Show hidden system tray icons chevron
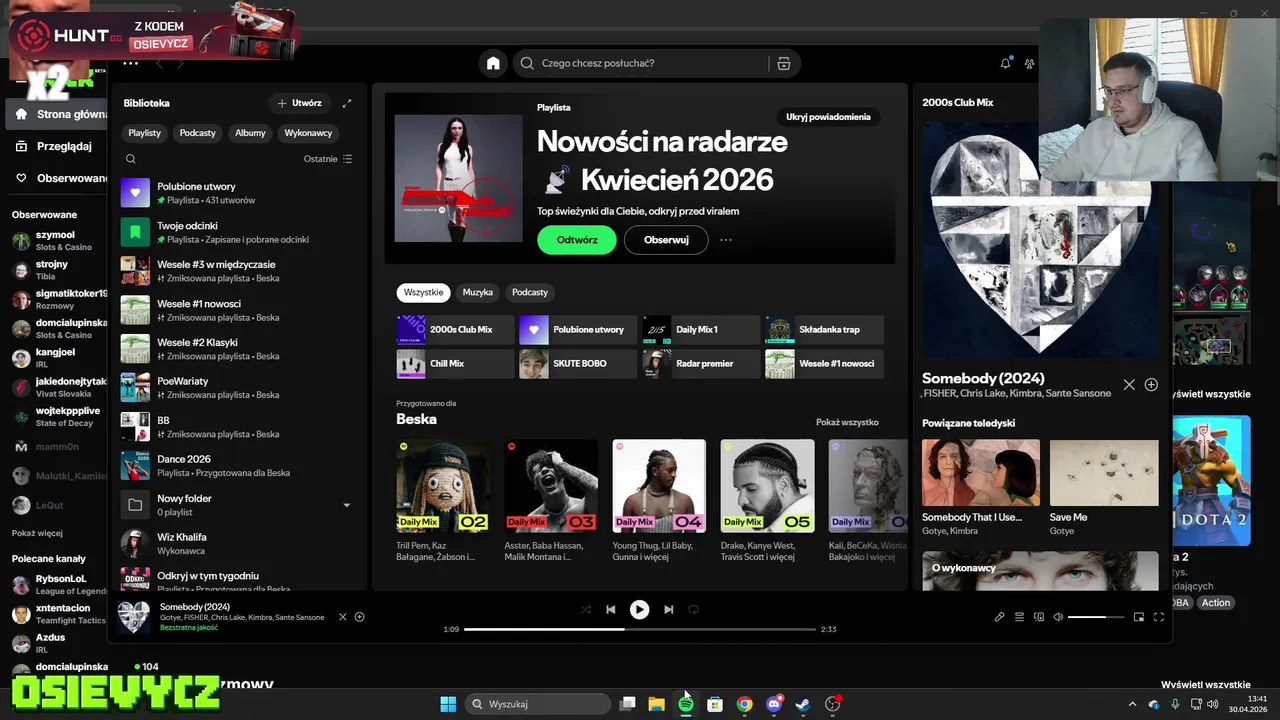Viewport: 1280px width, 720px height. click(1132, 704)
